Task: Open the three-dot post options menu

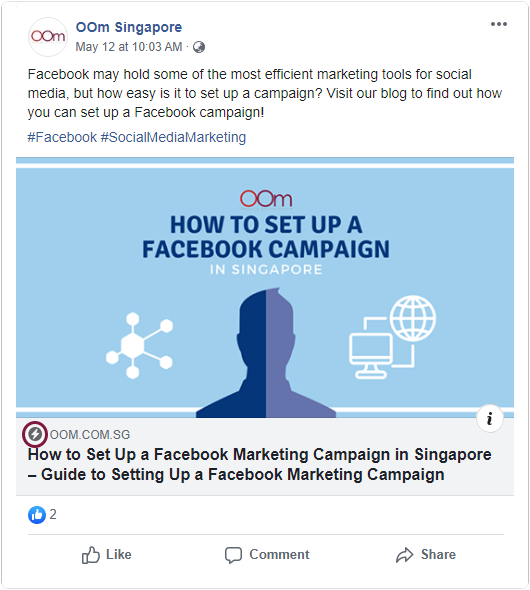Action: point(498,24)
